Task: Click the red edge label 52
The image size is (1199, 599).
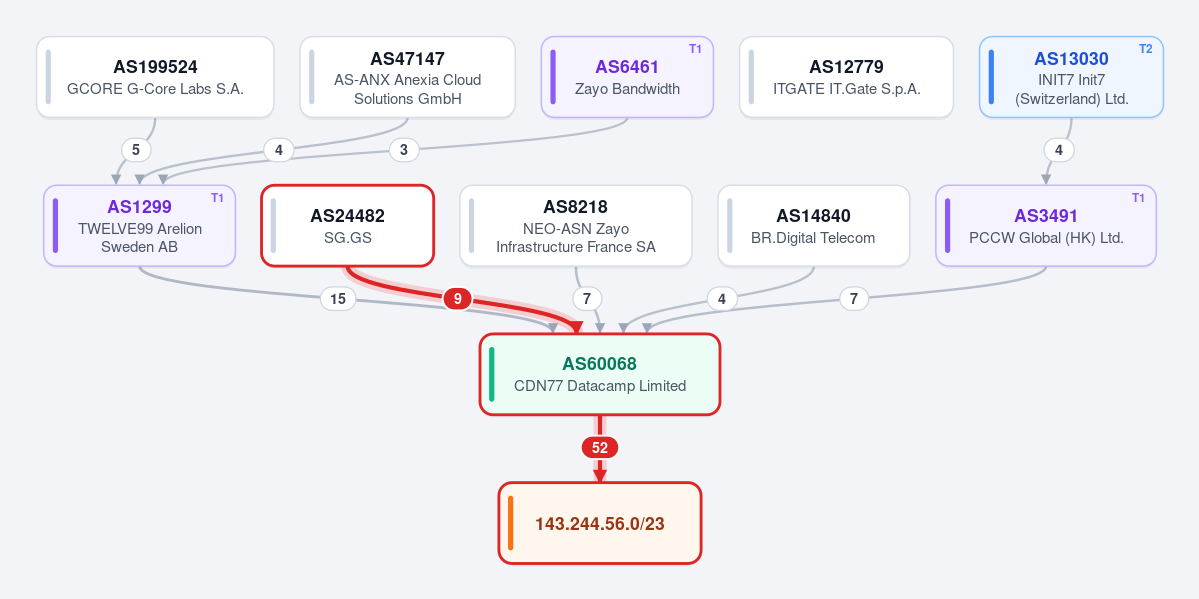Action: [x=600, y=448]
